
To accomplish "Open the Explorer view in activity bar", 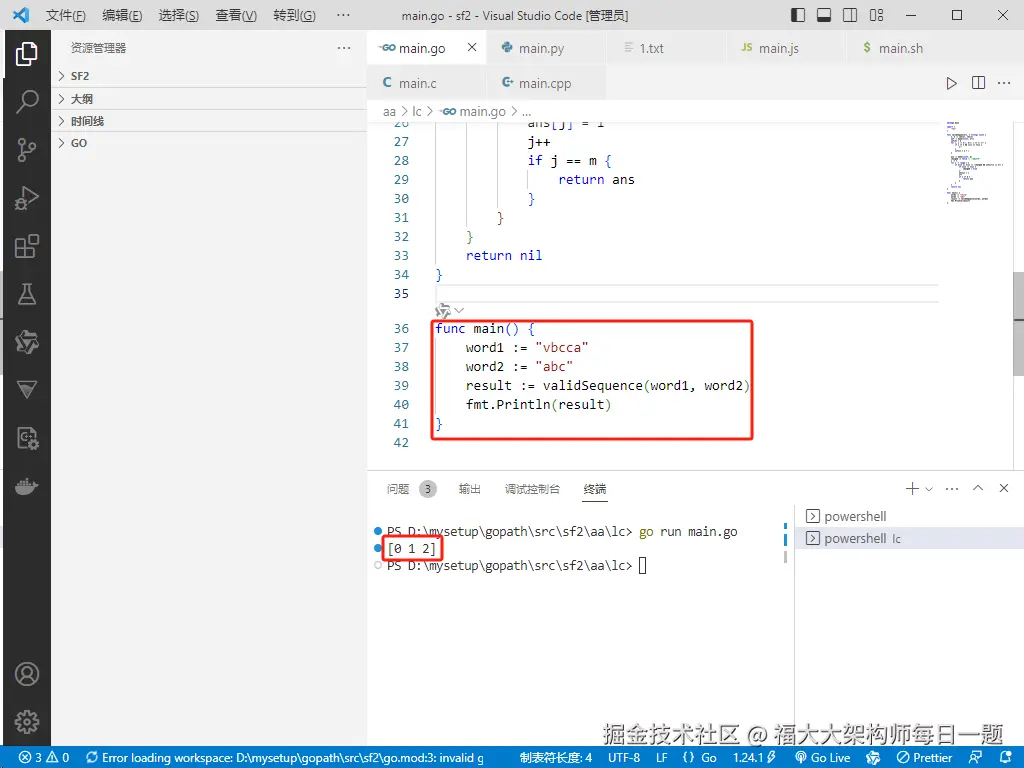I will 27,54.
